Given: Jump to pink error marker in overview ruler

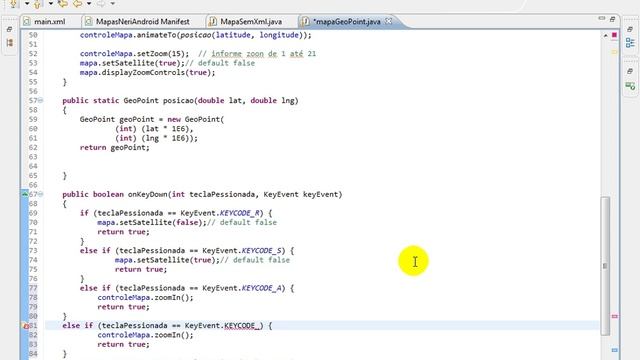Looking at the screenshot, I should point(614,316).
